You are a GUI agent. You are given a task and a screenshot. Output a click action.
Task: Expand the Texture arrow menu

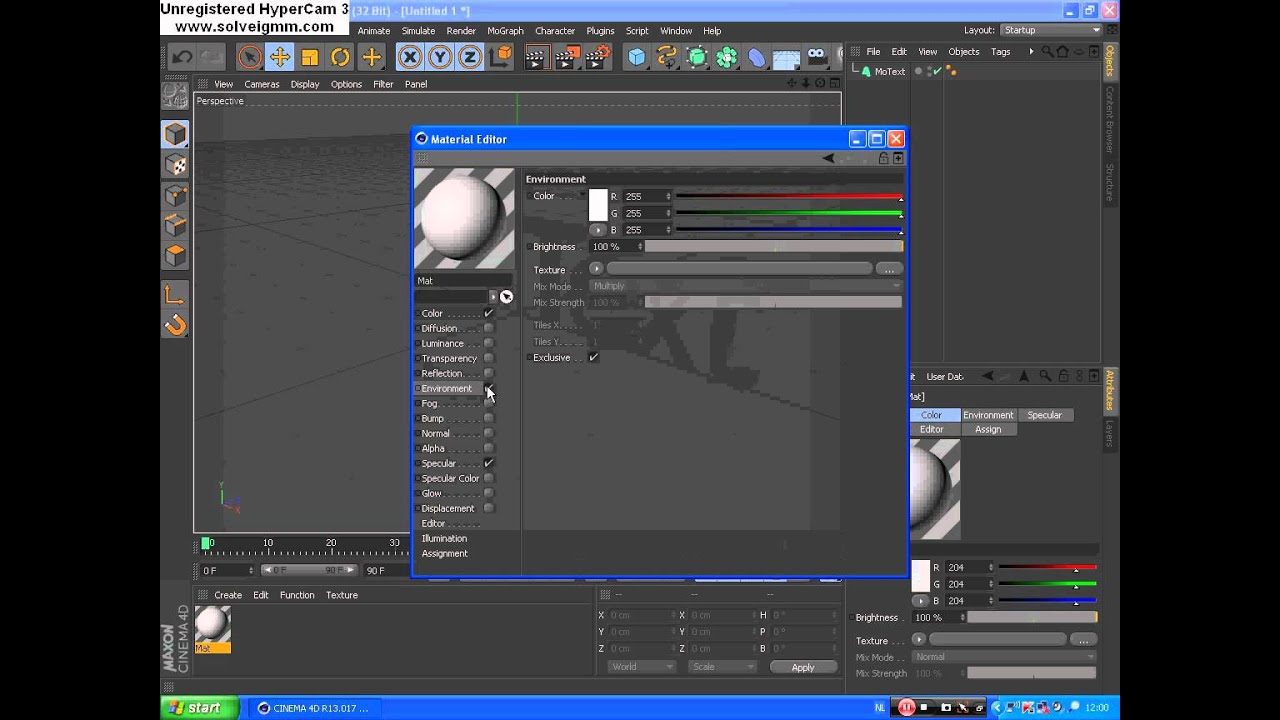[596, 269]
